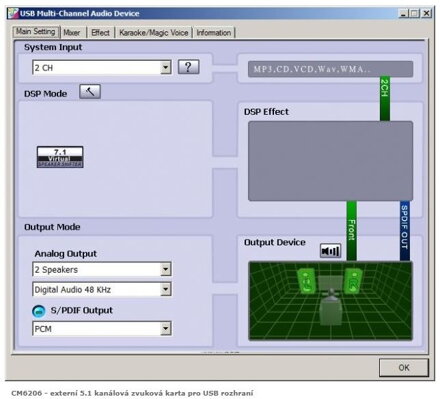The width and height of the screenshot is (440, 399).
Task: Select the right front speaker in room view
Action: [x=353, y=281]
